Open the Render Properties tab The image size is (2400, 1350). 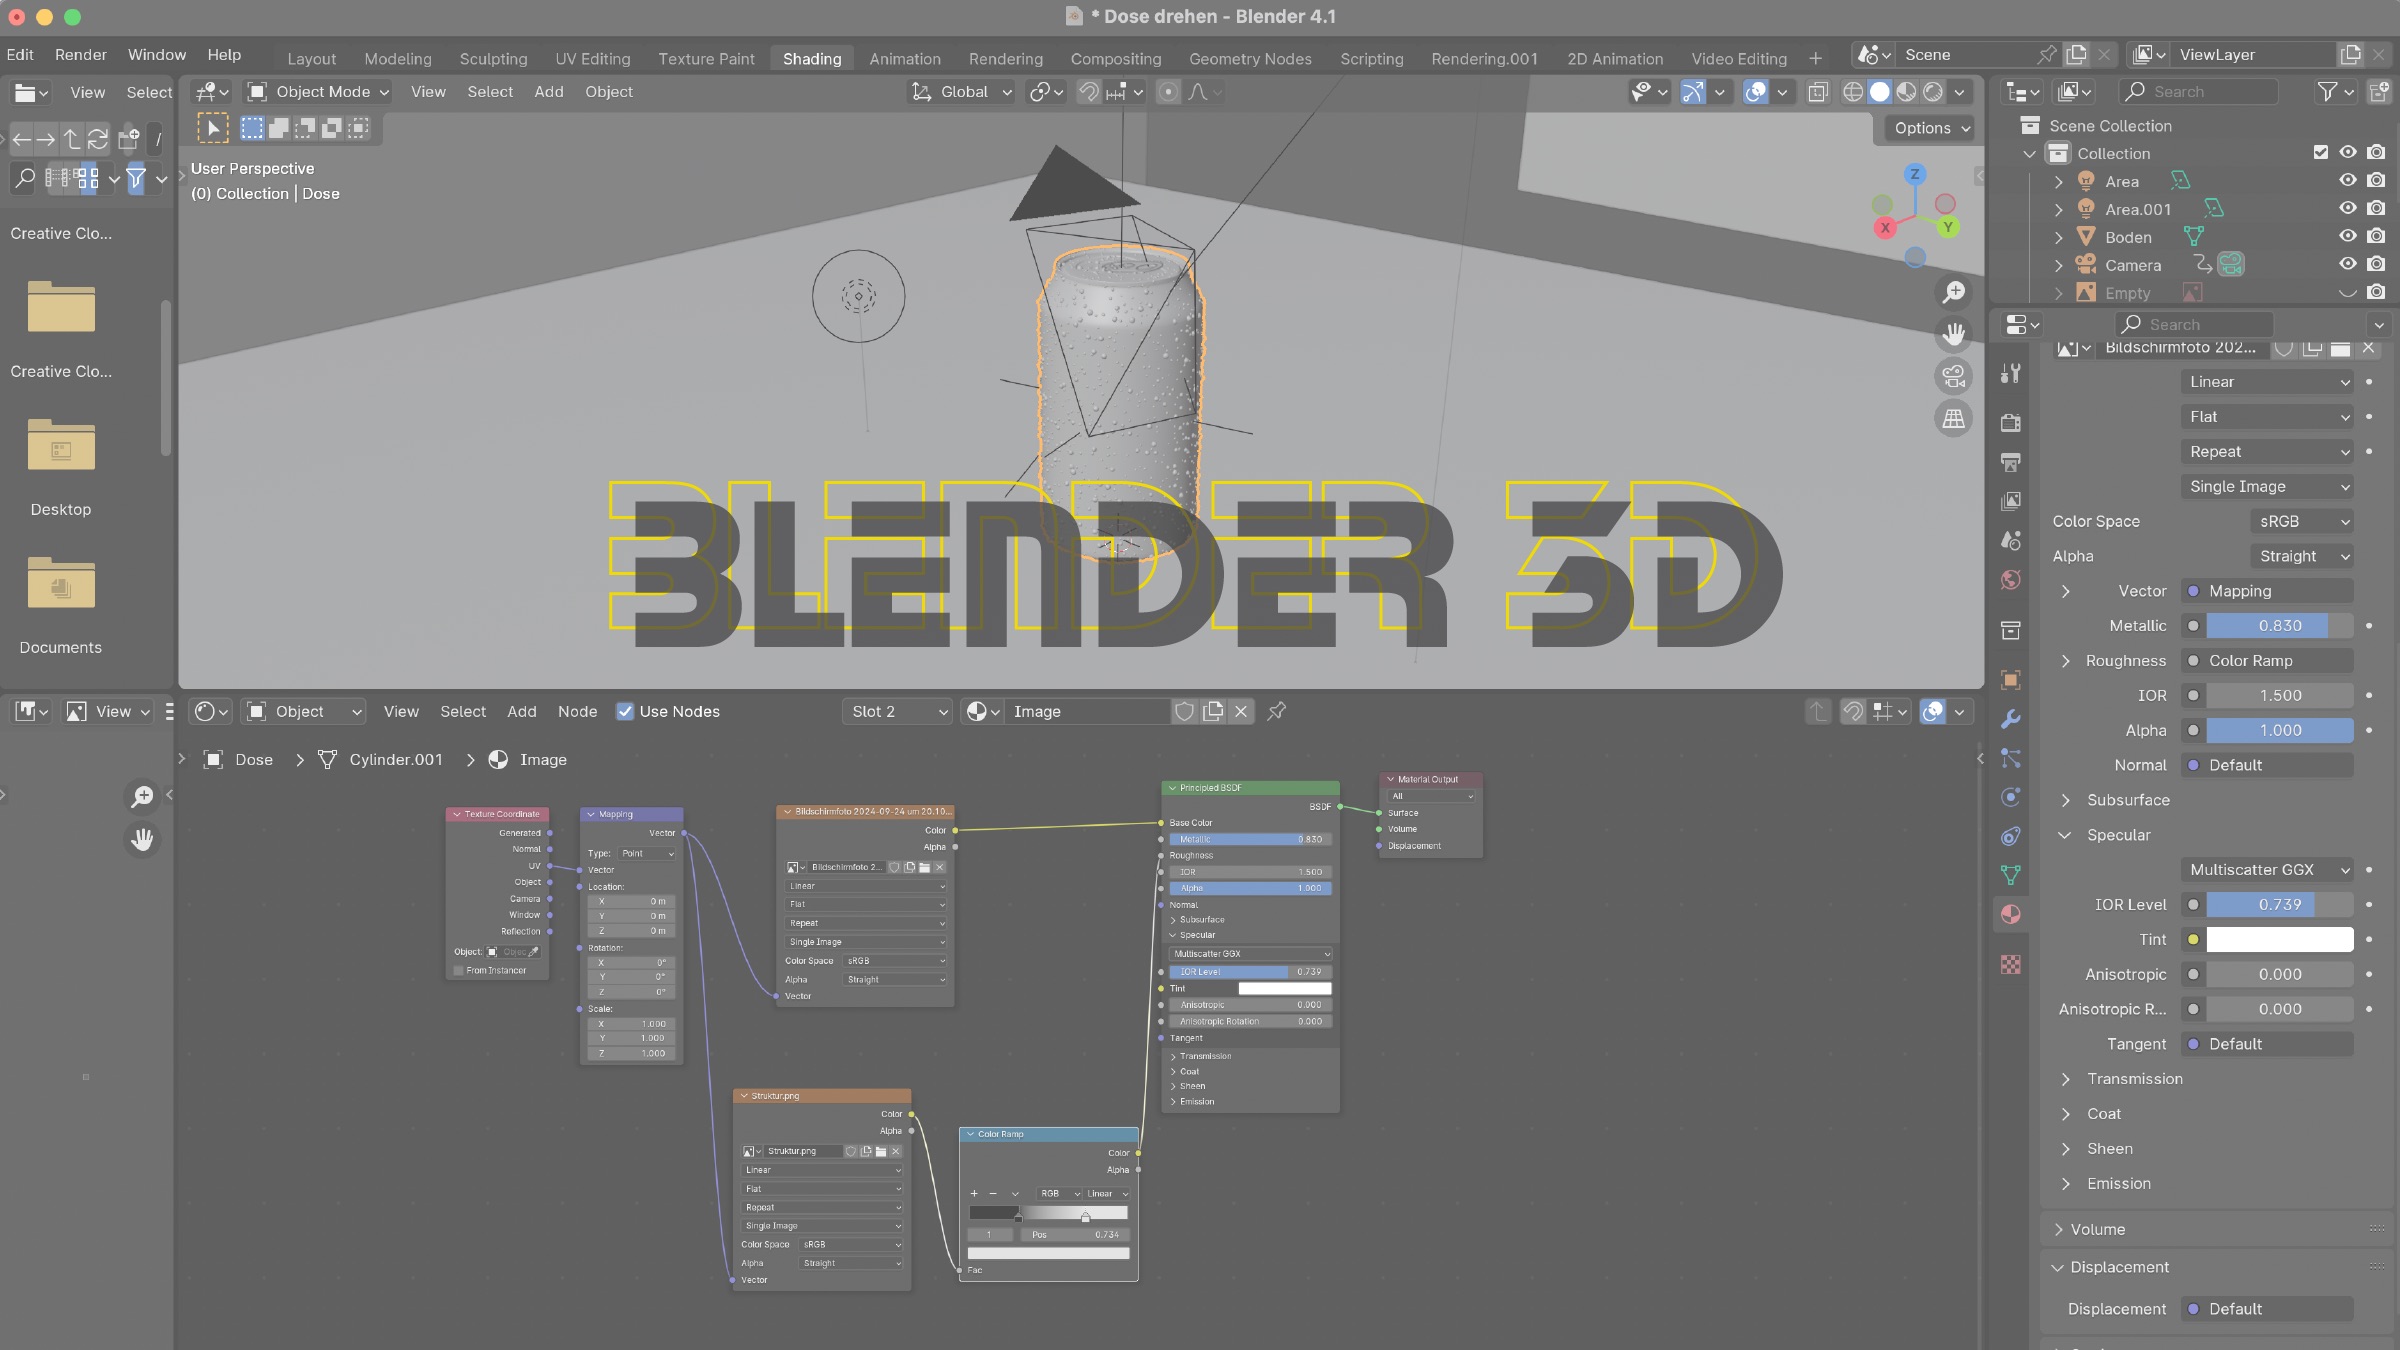tap(2011, 423)
